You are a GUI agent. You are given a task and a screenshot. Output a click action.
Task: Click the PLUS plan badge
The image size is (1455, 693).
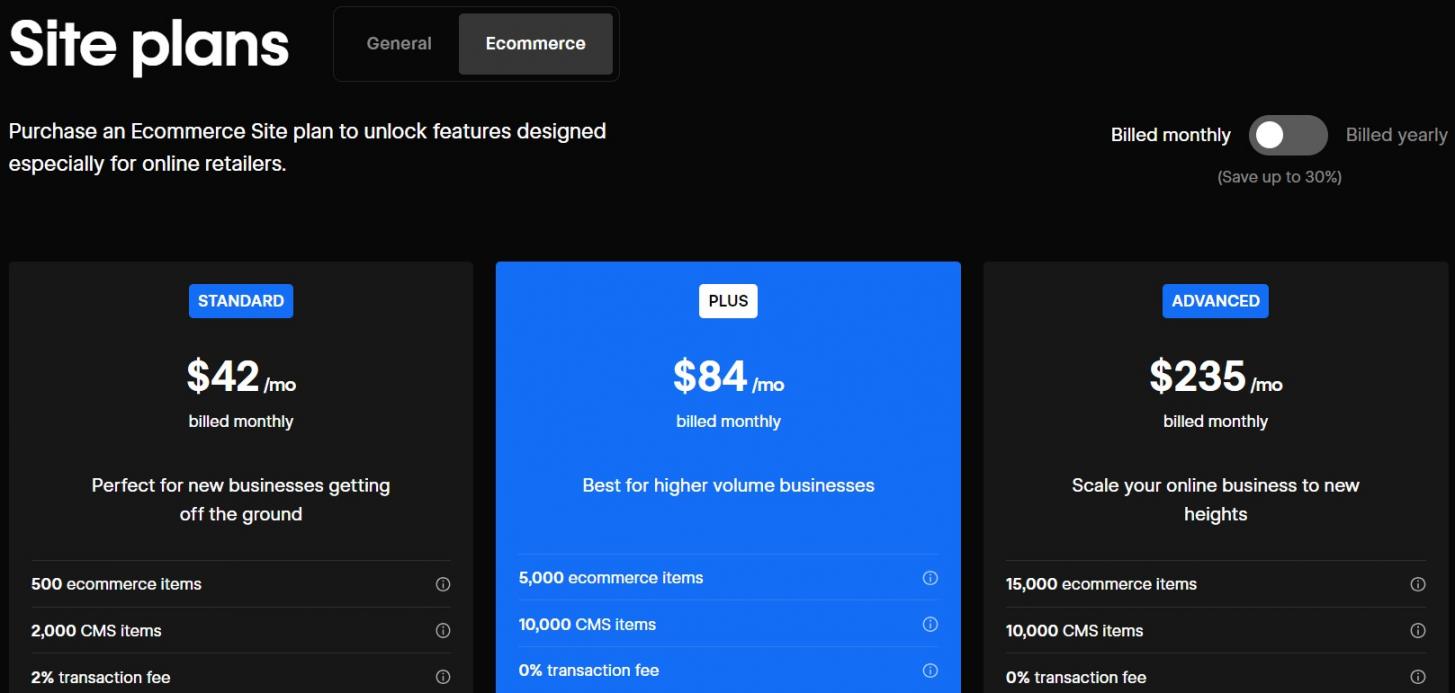pos(728,301)
